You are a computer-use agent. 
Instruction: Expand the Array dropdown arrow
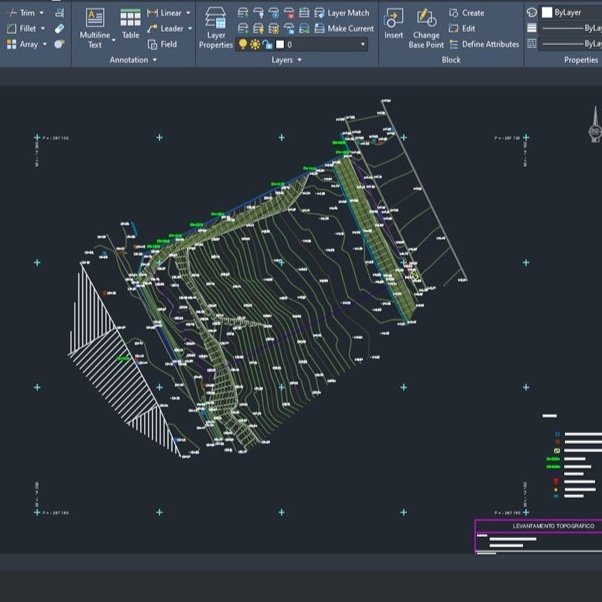coord(44,44)
